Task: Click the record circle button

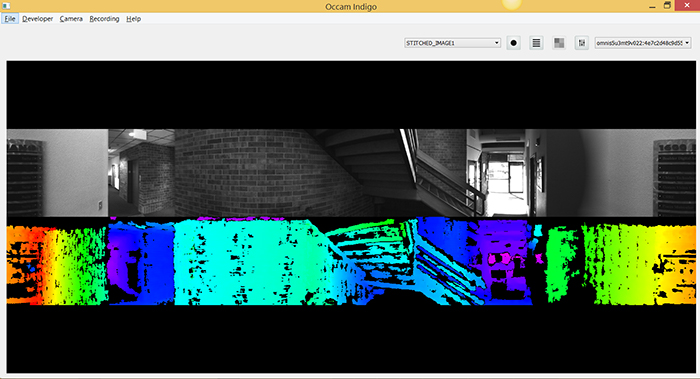Action: (x=513, y=43)
